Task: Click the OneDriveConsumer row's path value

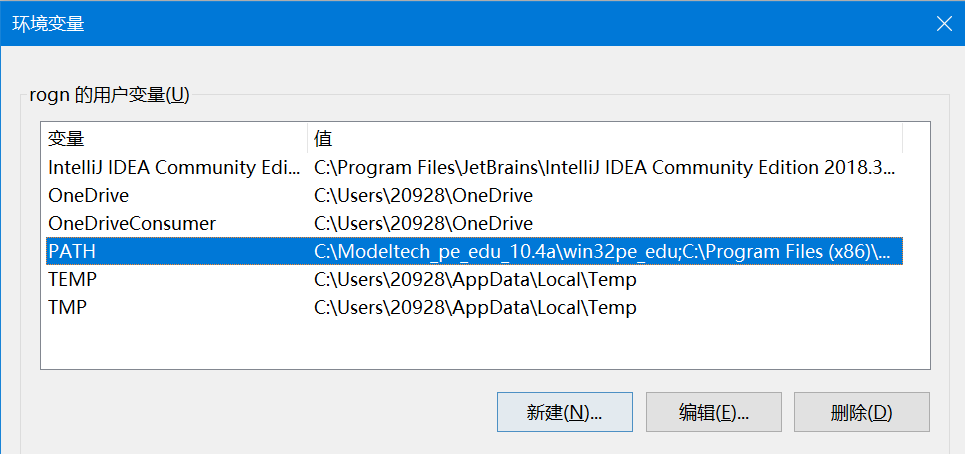Action: tap(424, 223)
